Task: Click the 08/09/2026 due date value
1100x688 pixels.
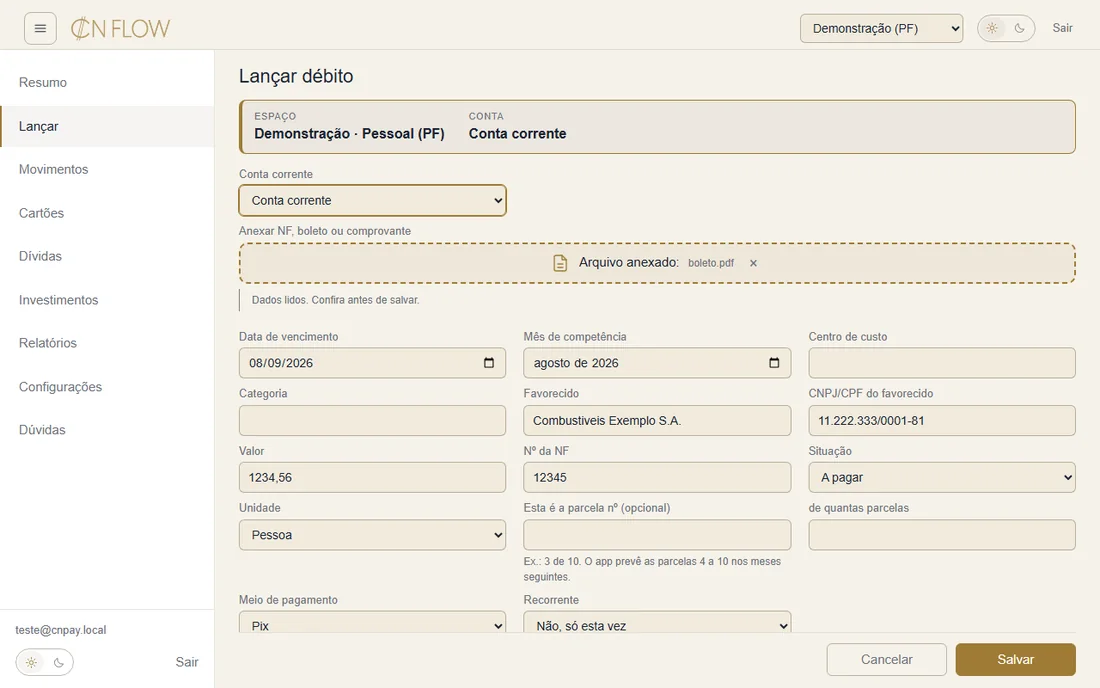Action: [281, 363]
